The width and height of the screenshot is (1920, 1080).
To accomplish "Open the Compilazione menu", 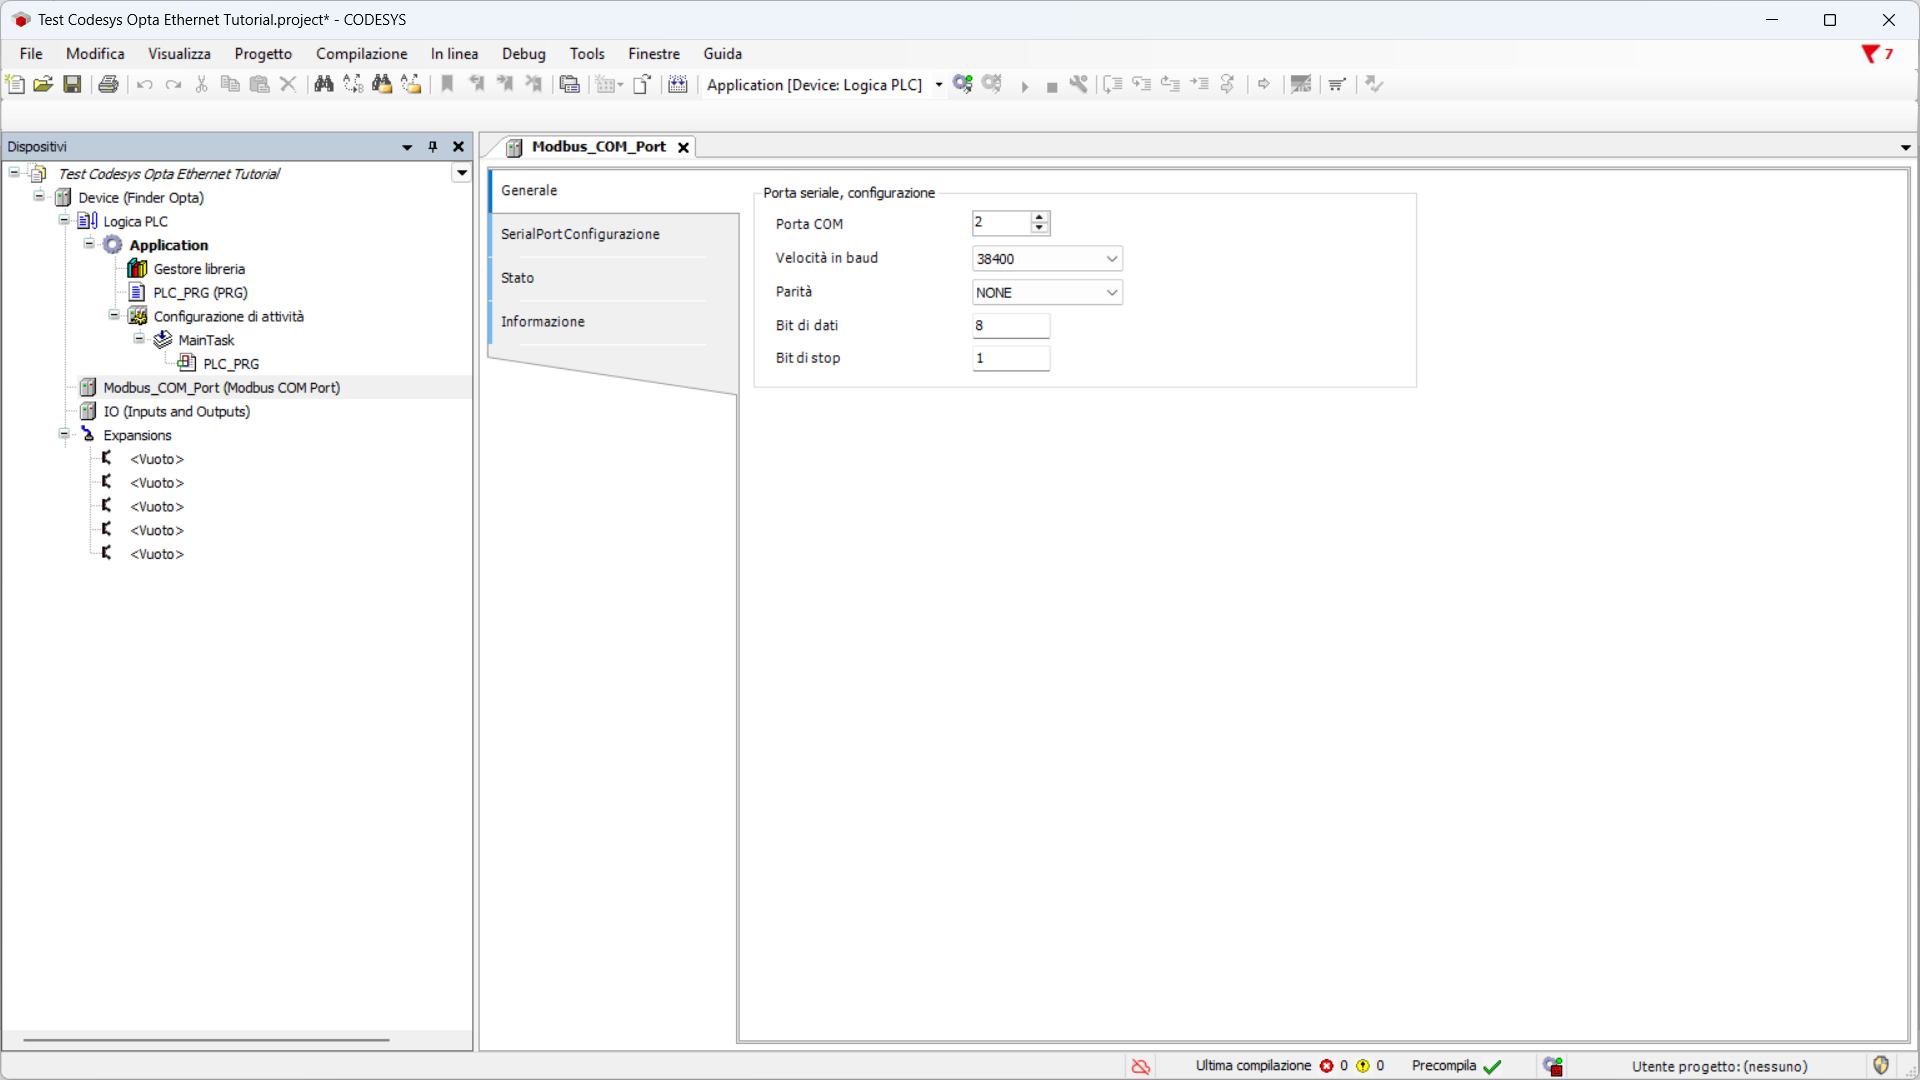I will click(x=361, y=54).
